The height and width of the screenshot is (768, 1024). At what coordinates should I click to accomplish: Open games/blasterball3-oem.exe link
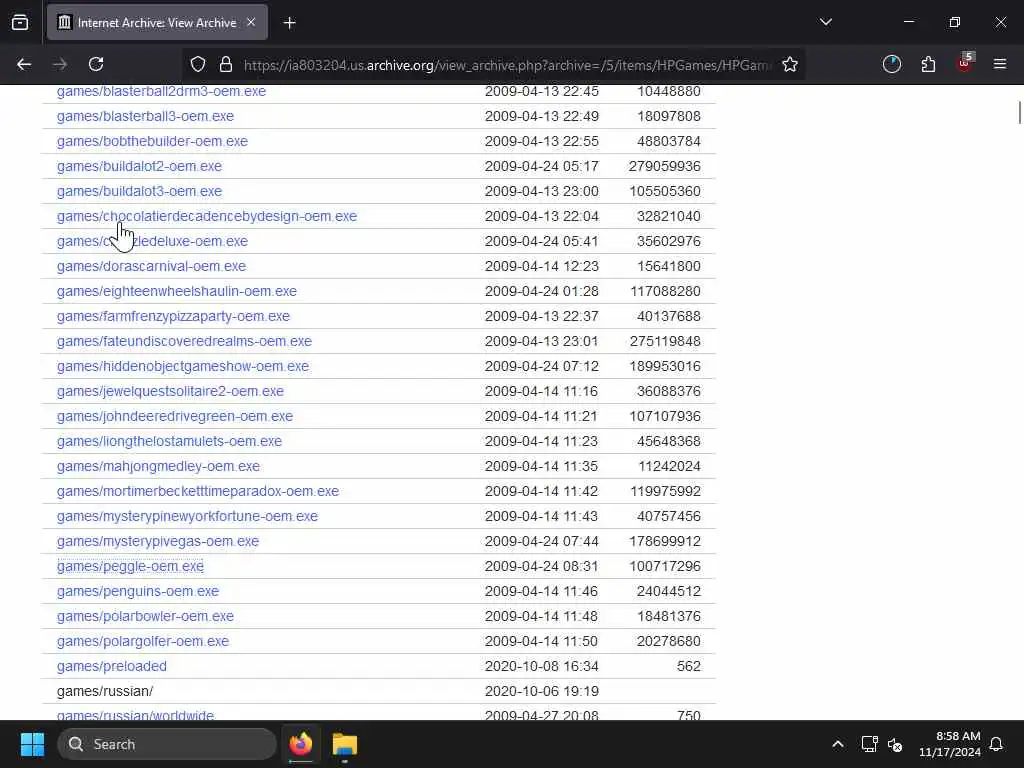(x=145, y=116)
